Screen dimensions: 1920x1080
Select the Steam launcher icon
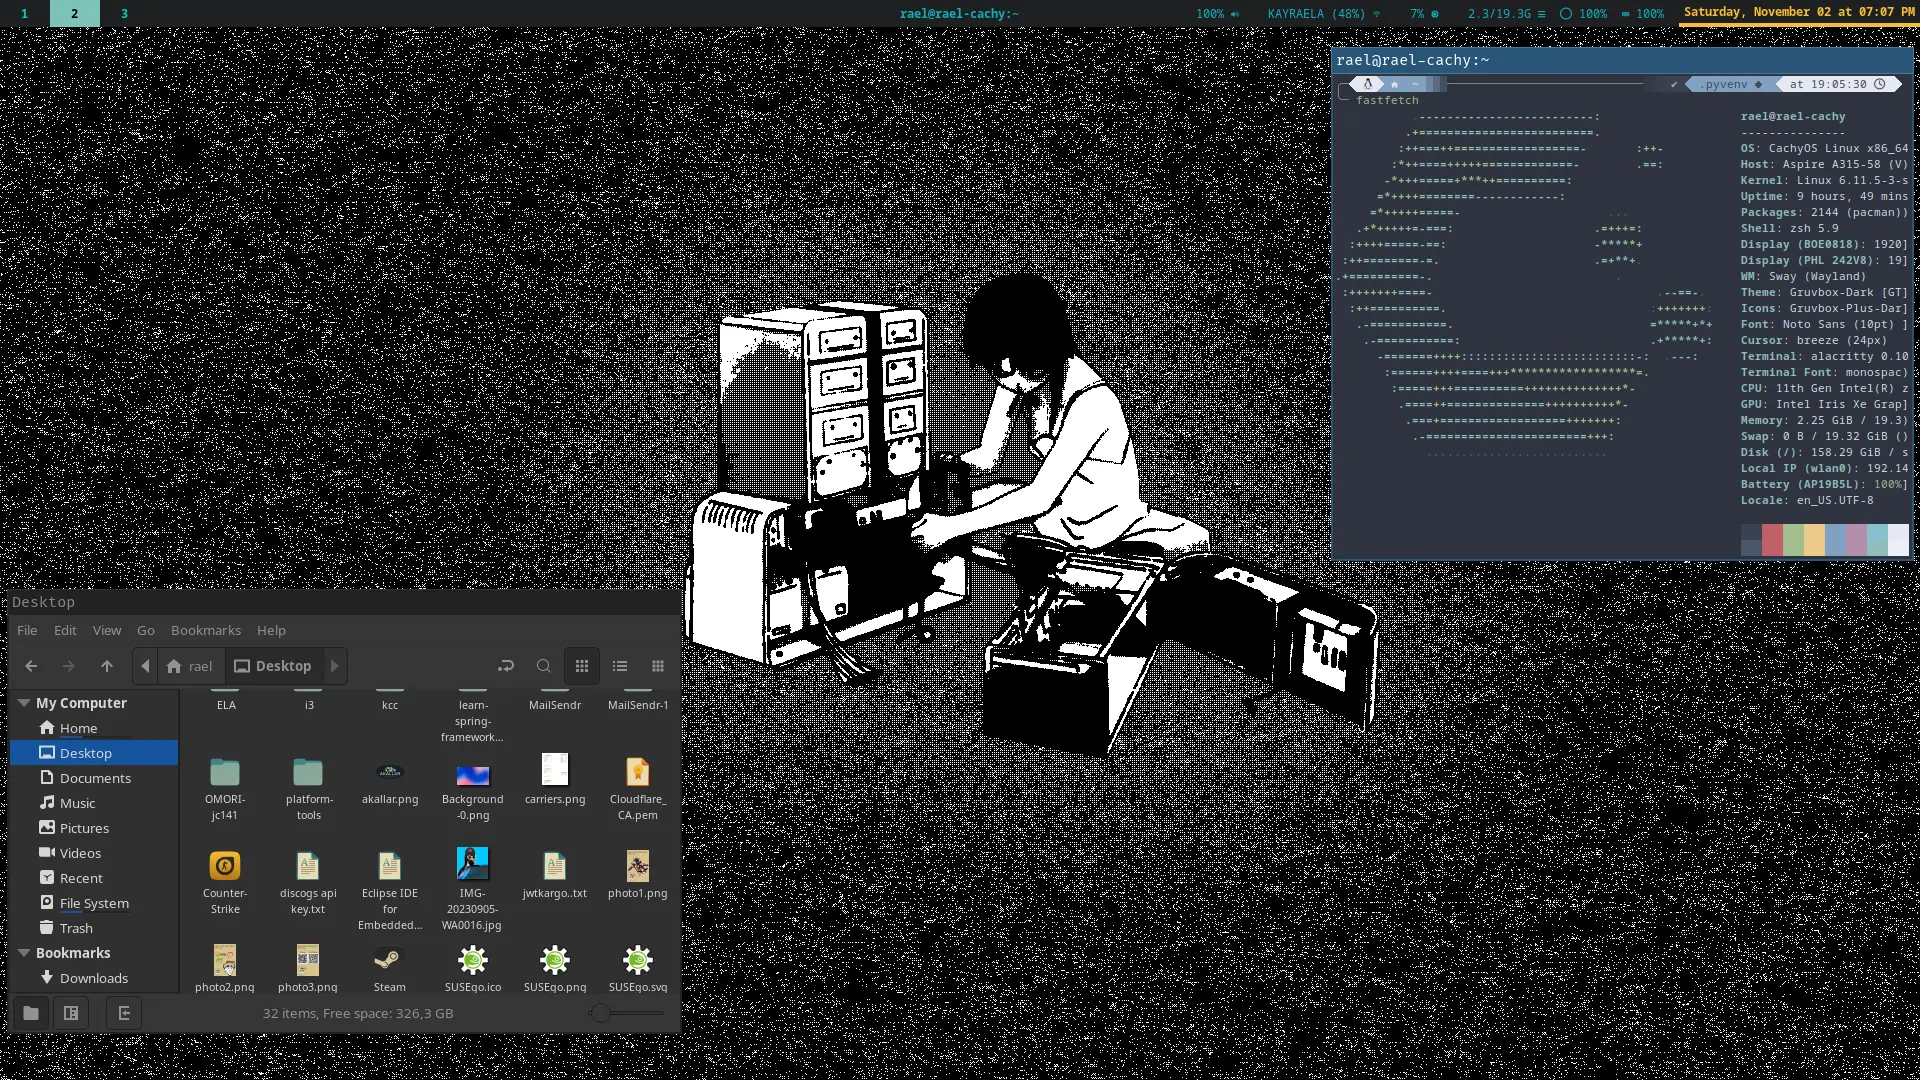[x=390, y=968]
